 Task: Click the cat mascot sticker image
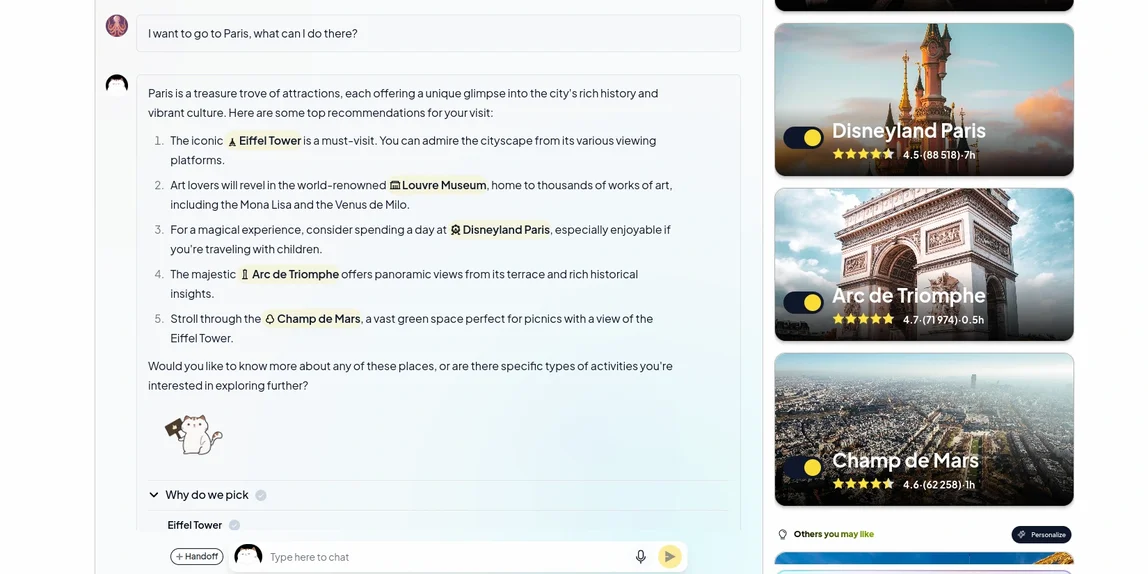click(194, 434)
